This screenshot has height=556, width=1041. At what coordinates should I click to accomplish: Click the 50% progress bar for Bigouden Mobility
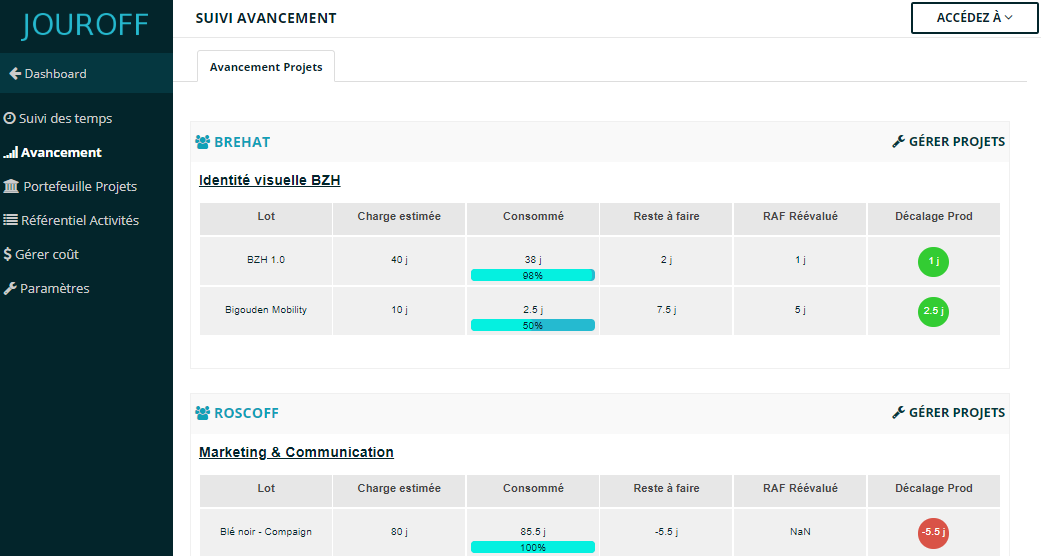click(x=532, y=325)
